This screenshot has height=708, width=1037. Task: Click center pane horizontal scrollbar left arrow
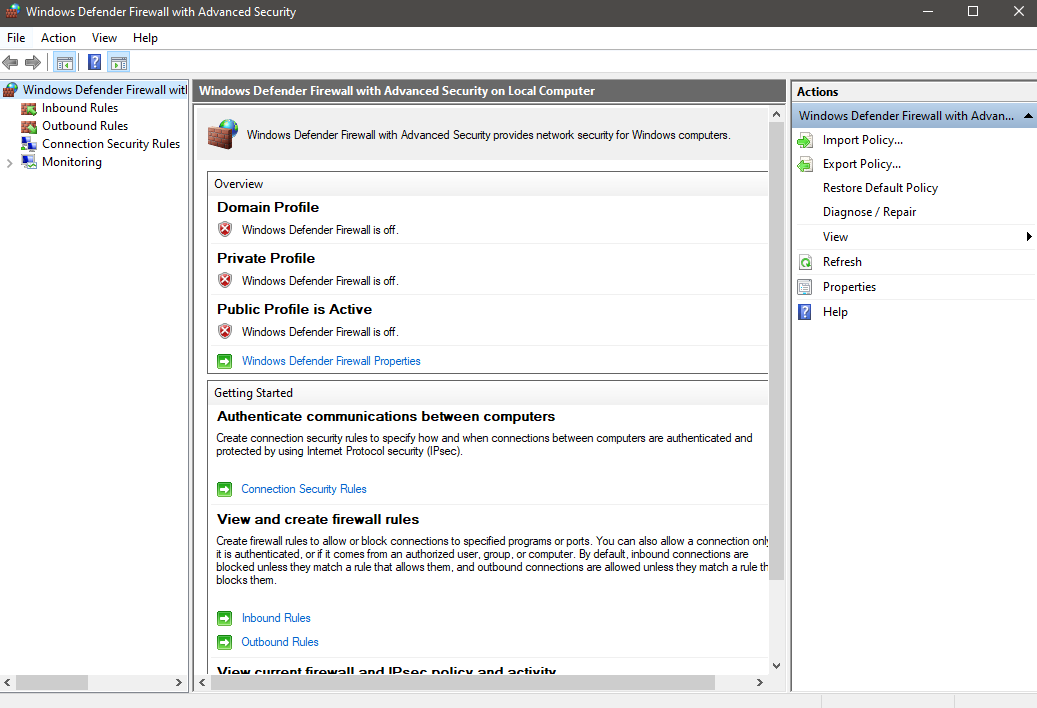(202, 682)
